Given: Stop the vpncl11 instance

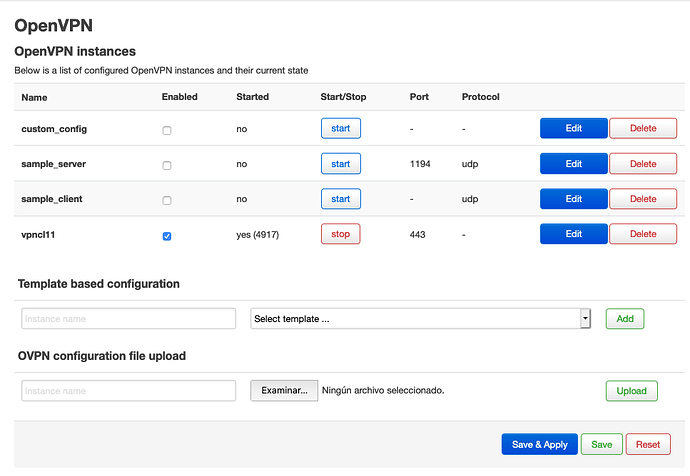Looking at the screenshot, I should (341, 234).
